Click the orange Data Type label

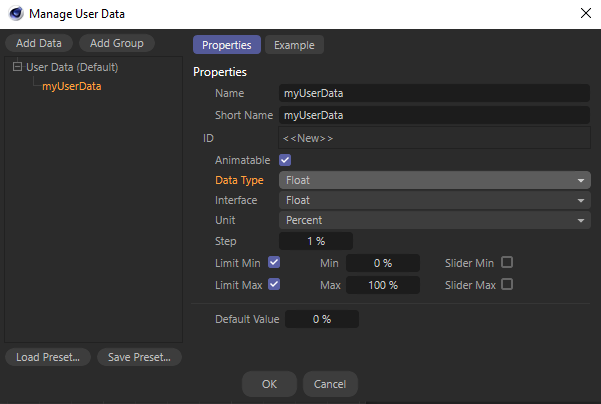click(239, 180)
